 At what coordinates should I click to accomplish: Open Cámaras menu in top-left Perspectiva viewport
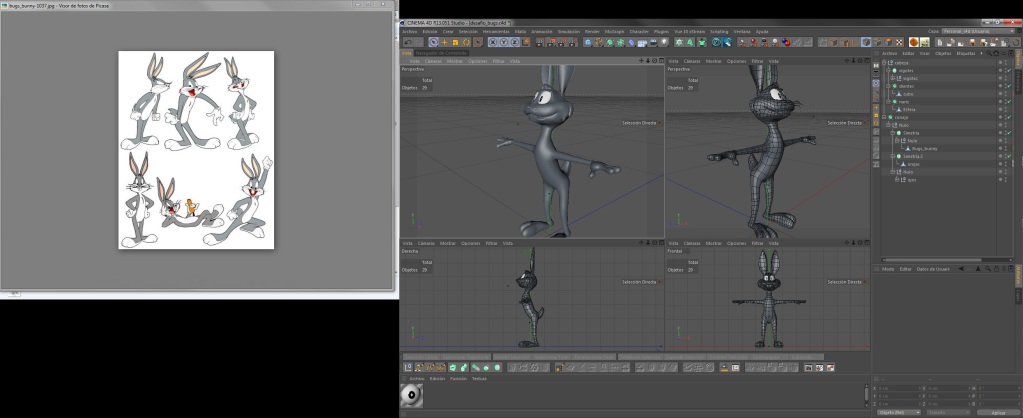[434, 61]
